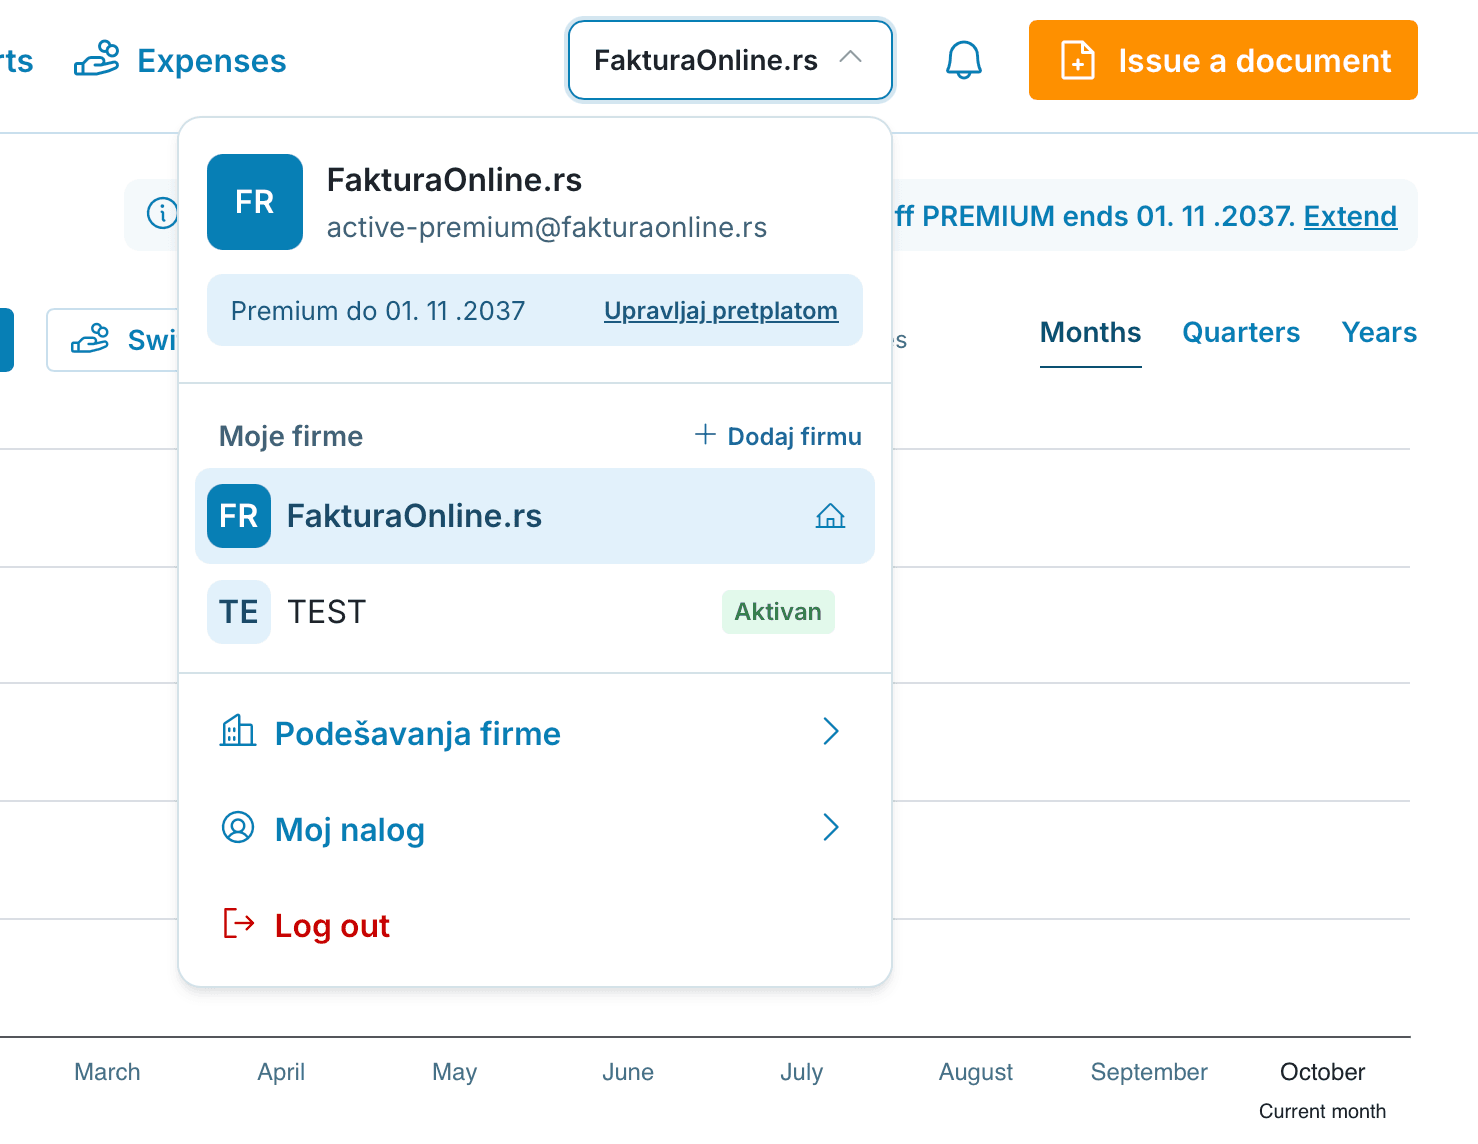The width and height of the screenshot is (1478, 1144).
Task: Click the email active-premium@fakturaonline.rs
Action: click(547, 228)
